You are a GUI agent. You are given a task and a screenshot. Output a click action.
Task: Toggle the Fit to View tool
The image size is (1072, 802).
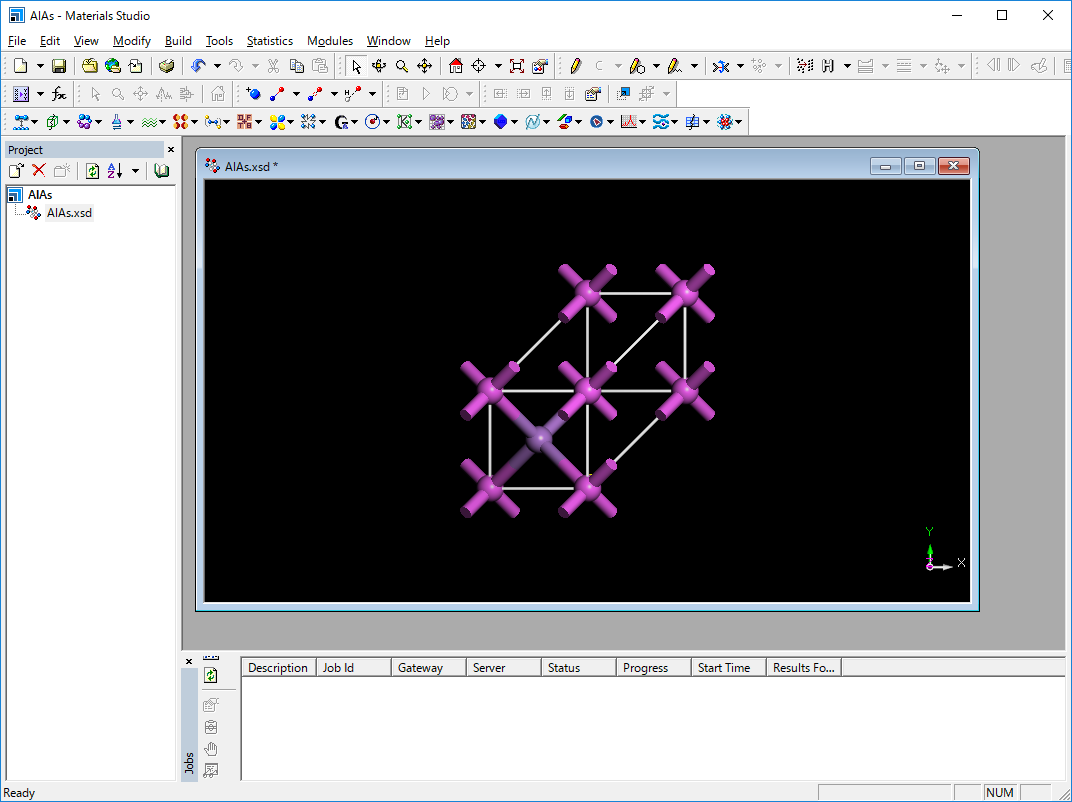point(516,66)
